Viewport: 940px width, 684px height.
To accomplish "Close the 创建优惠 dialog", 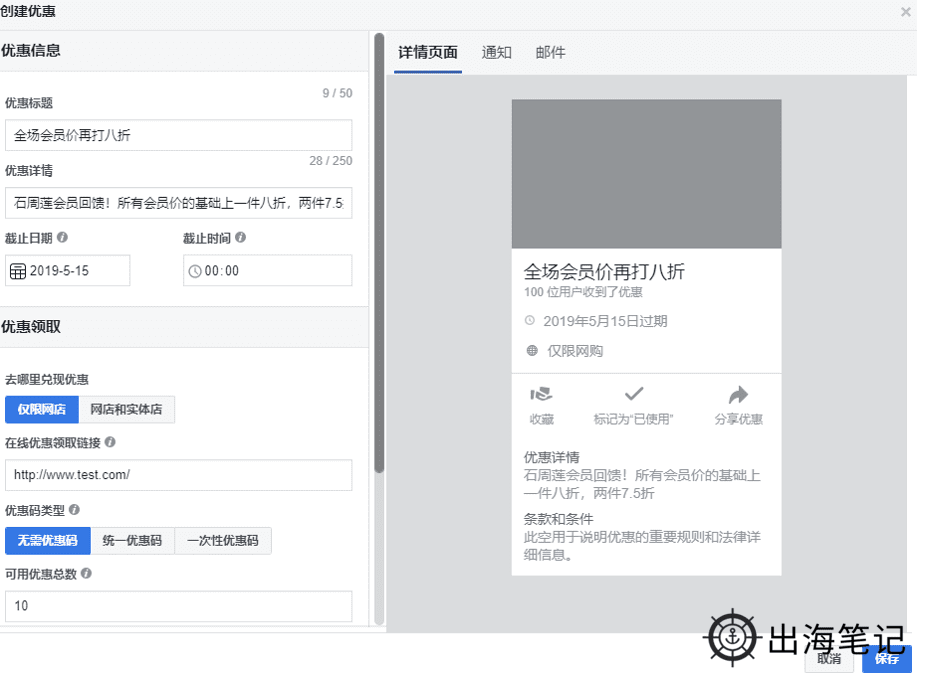I will (905, 12).
